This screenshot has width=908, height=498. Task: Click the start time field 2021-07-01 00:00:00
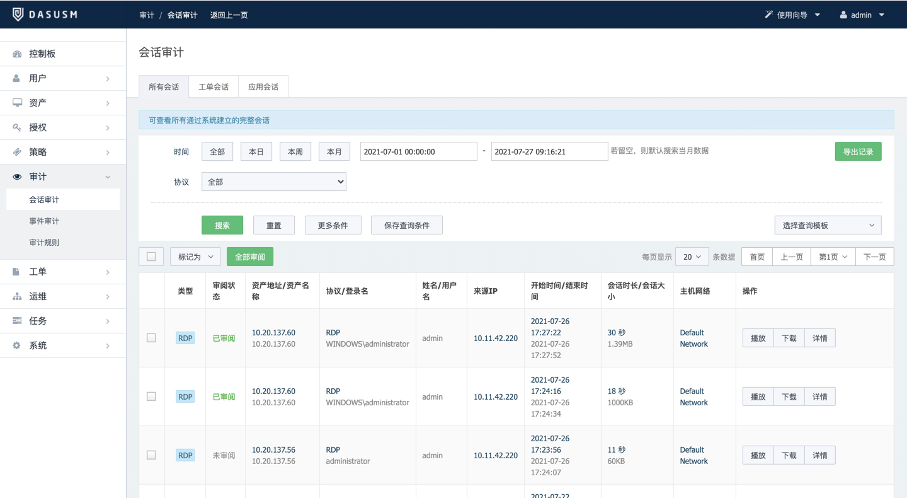[x=419, y=152]
